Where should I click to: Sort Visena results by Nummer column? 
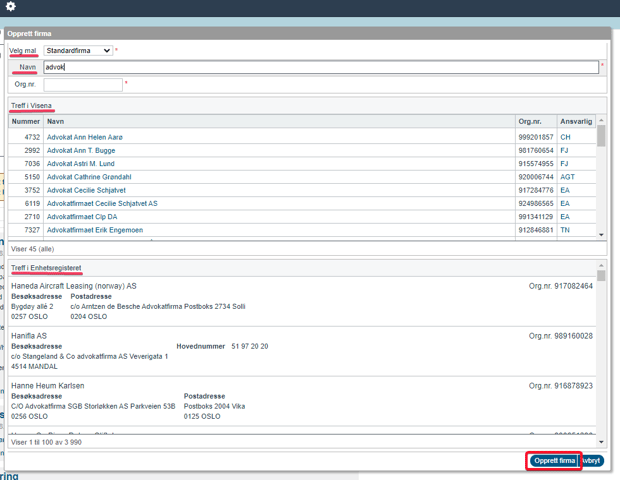point(26,121)
